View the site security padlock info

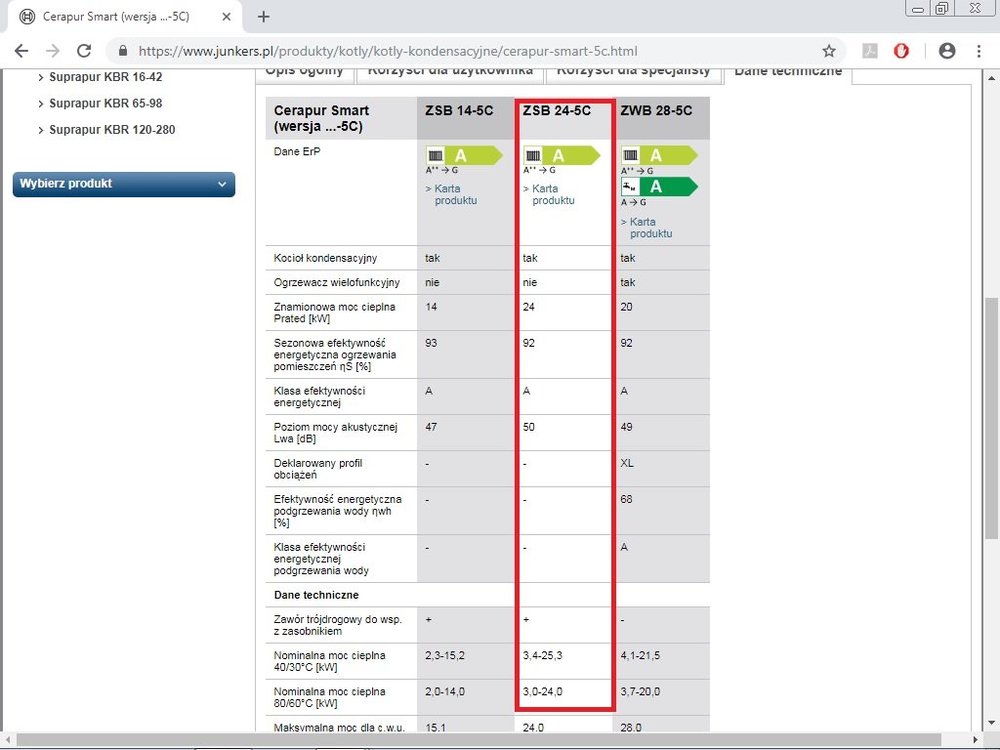click(x=123, y=51)
